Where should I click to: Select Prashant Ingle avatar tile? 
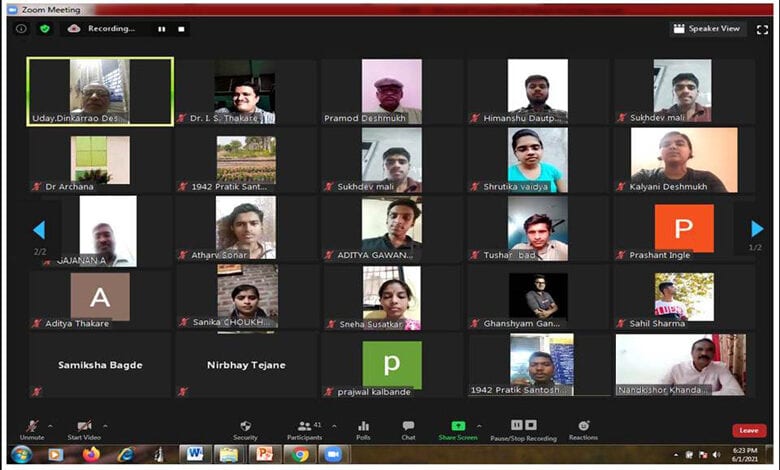click(684, 228)
